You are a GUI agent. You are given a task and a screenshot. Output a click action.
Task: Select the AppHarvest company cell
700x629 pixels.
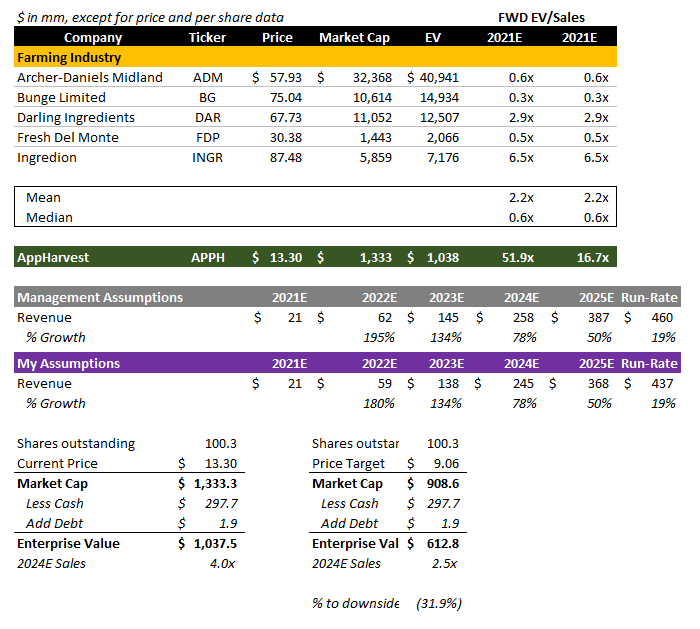pos(53,258)
